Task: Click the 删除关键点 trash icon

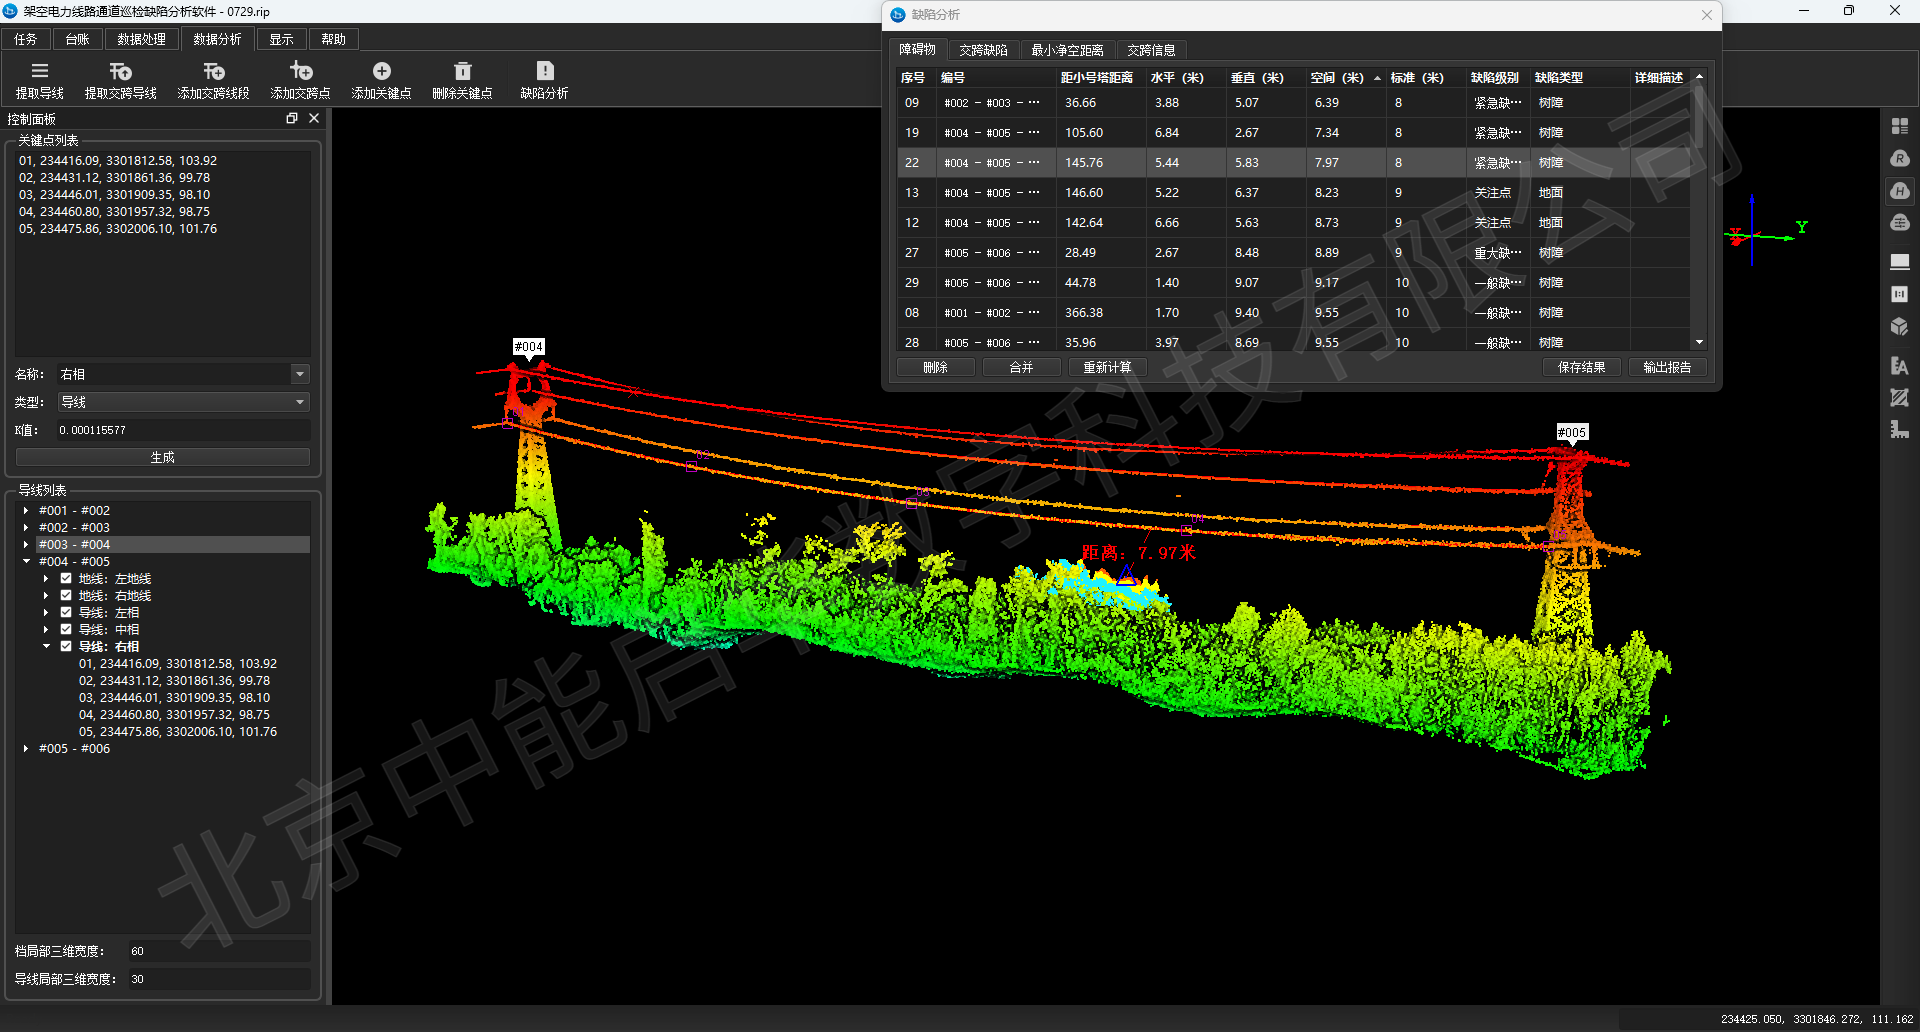Action: pyautogui.click(x=462, y=72)
